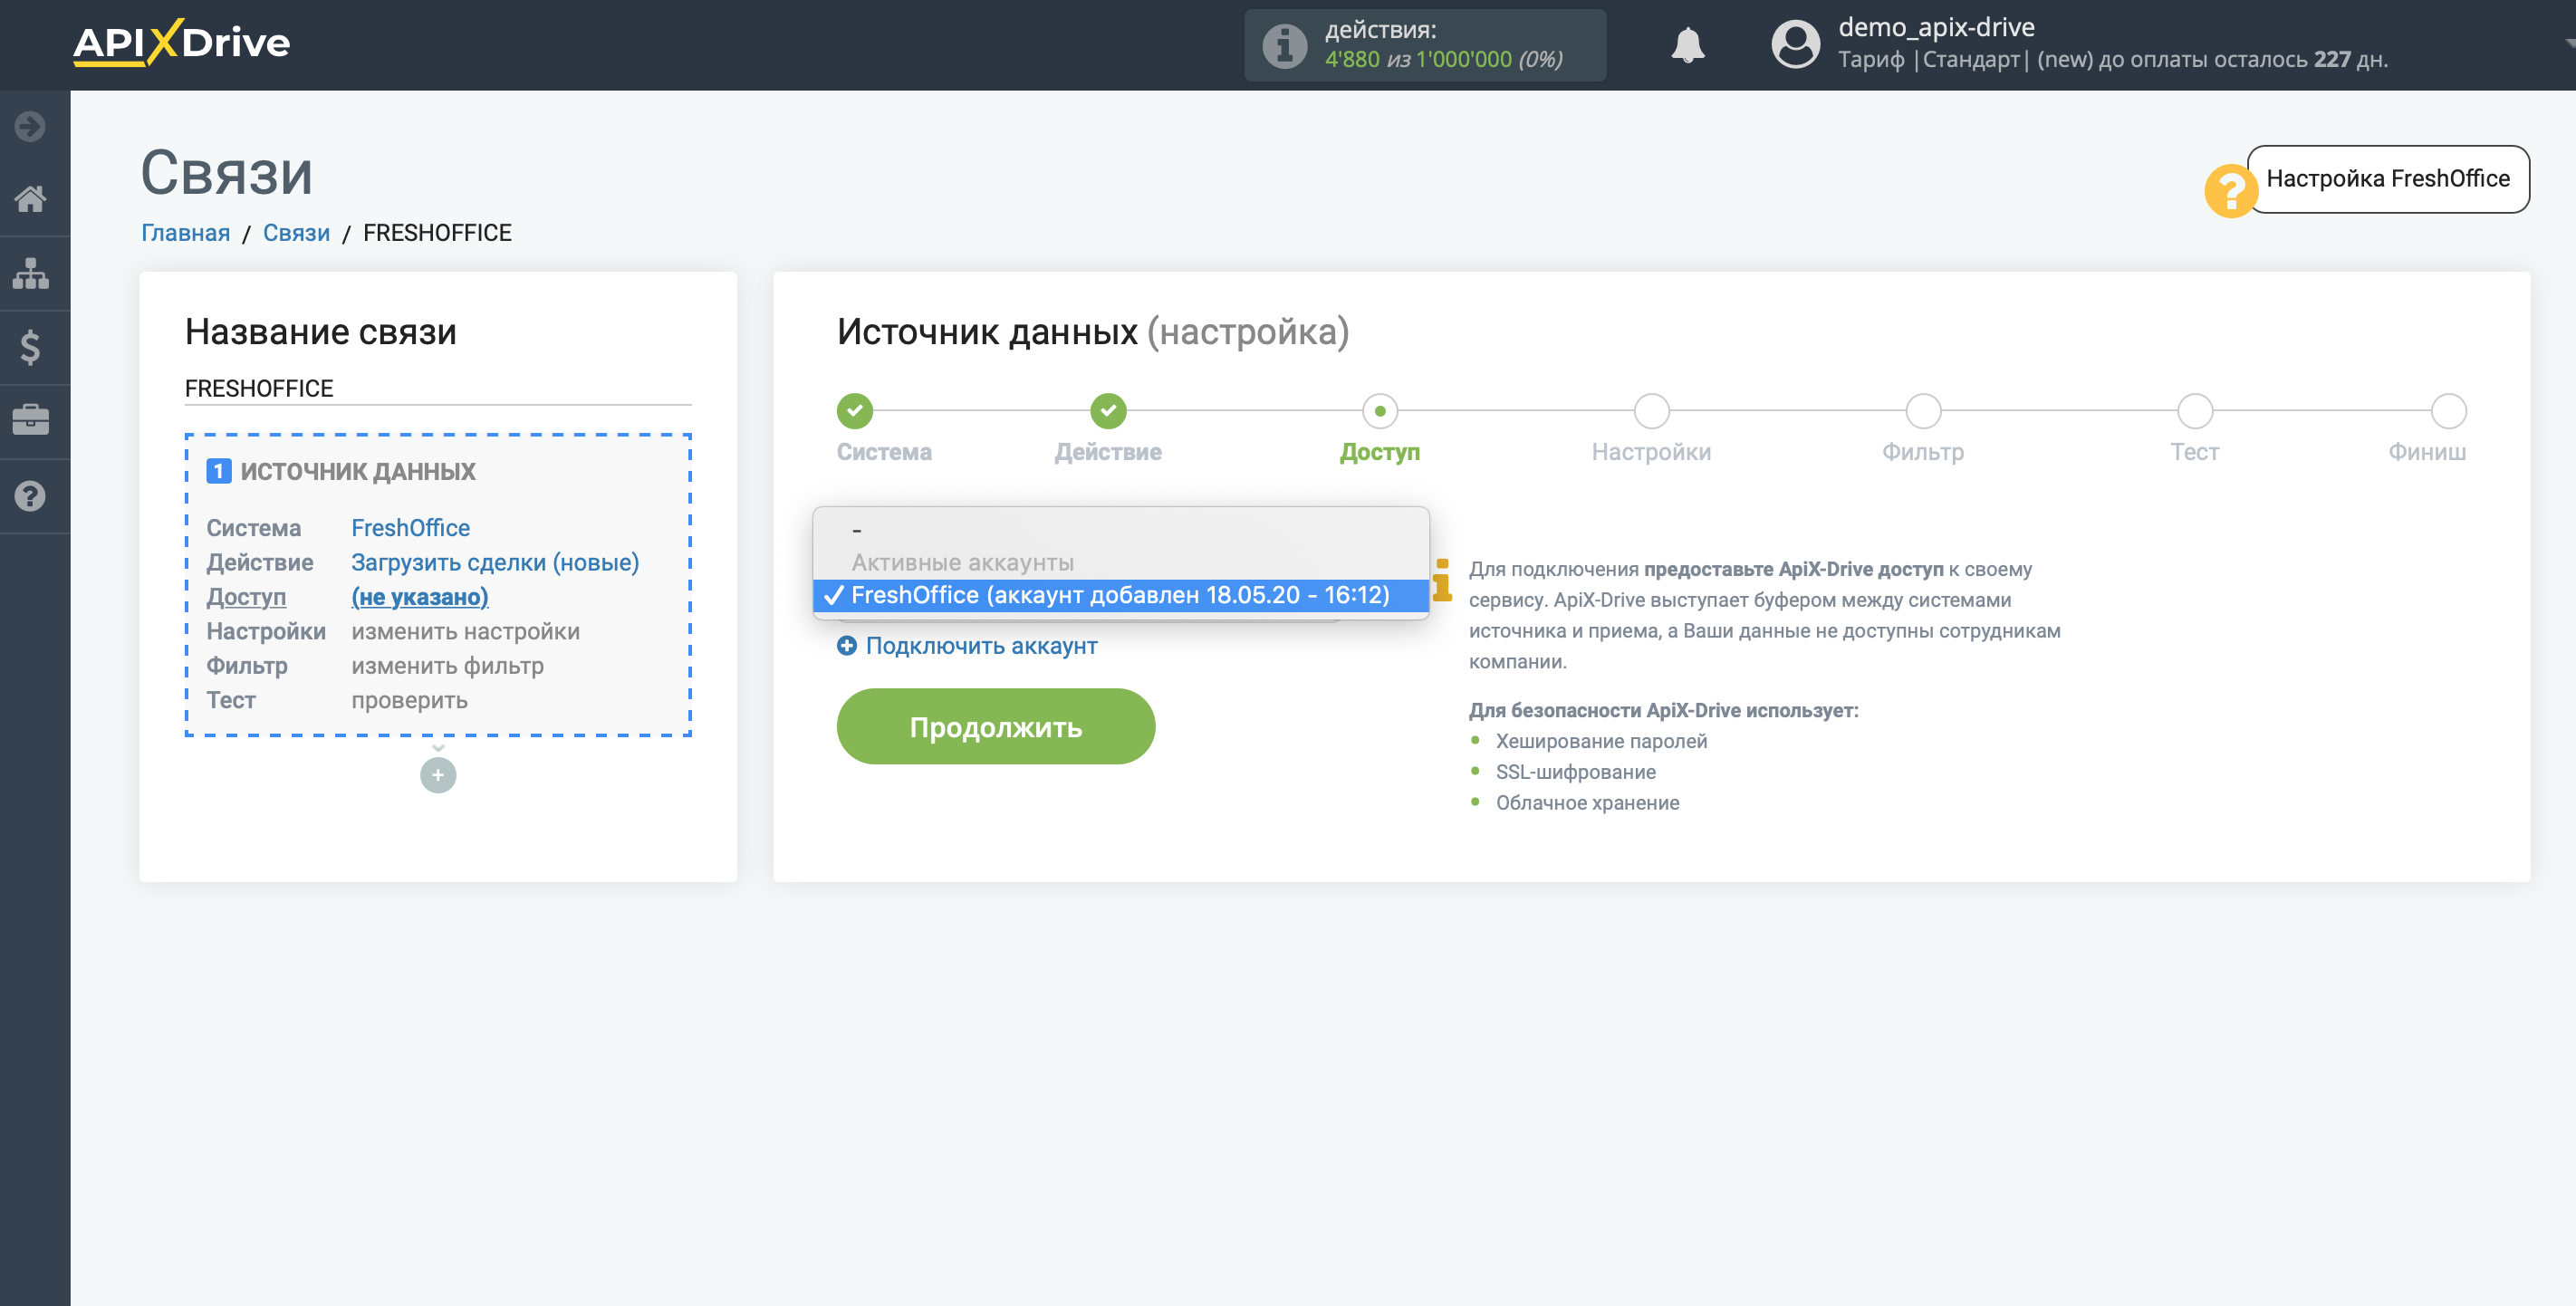This screenshot has height=1306, width=2576.
Task: Click the (не указано) access link
Action: [x=420, y=597]
